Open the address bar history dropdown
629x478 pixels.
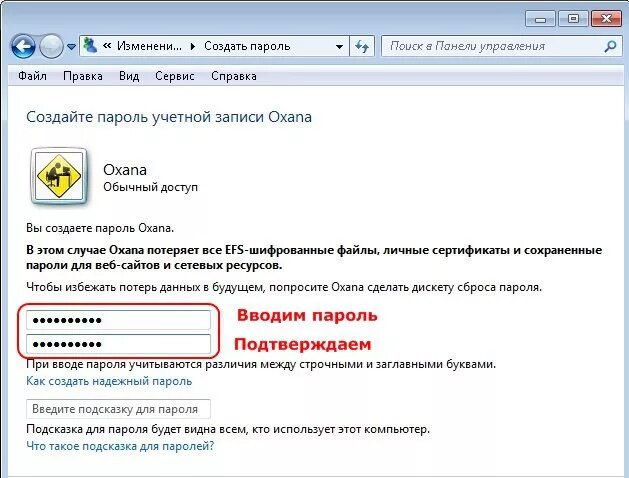click(x=339, y=47)
